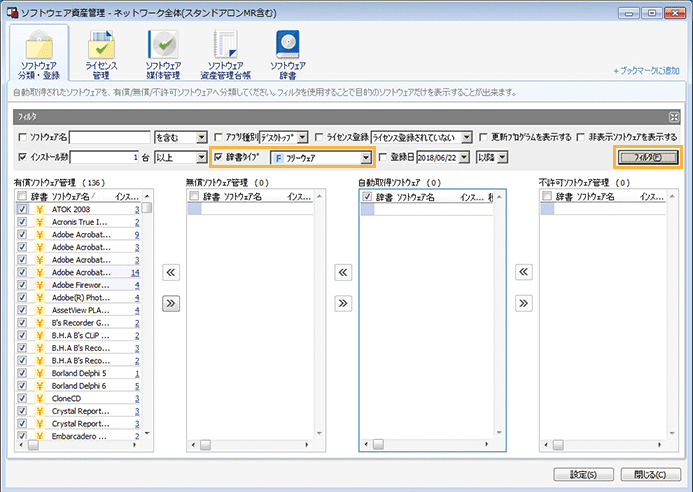The width and height of the screenshot is (693, 492).
Task: Click yen icon of B's Recorder G... row
Action: pyautogui.click(x=40, y=323)
